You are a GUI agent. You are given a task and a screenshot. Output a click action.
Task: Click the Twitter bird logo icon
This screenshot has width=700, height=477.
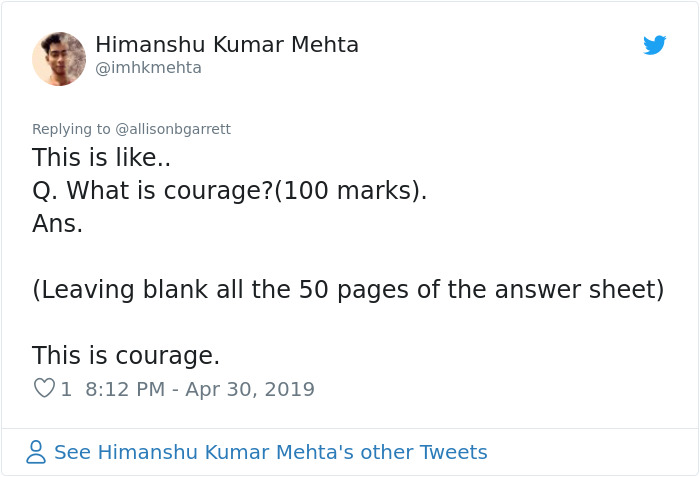coord(654,45)
